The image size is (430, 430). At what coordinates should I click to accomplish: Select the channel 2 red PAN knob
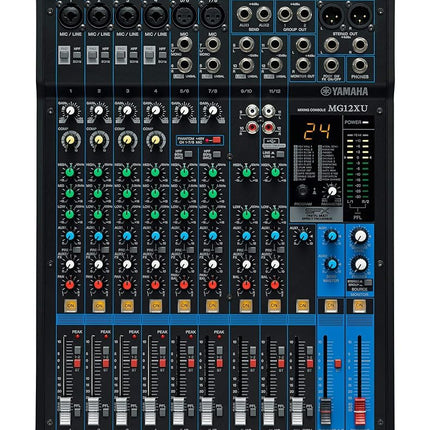98,285
